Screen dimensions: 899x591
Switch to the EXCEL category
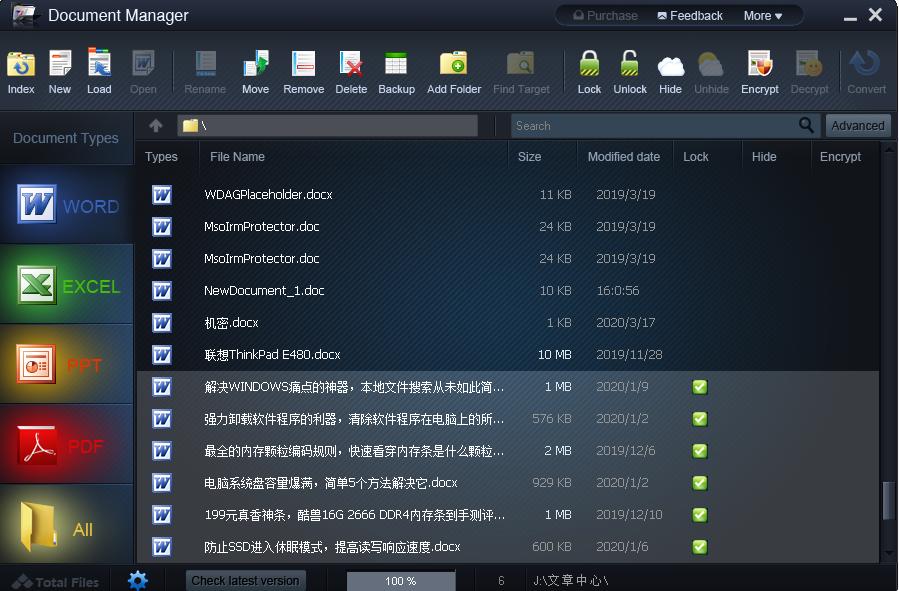(66, 285)
